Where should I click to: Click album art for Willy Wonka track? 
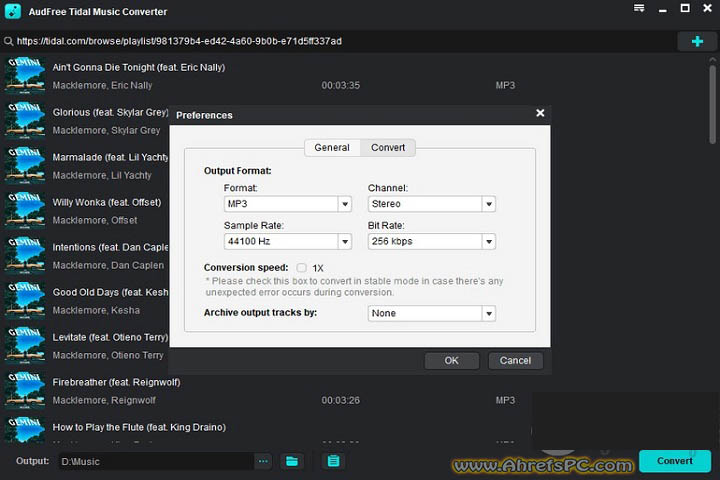tap(25, 210)
